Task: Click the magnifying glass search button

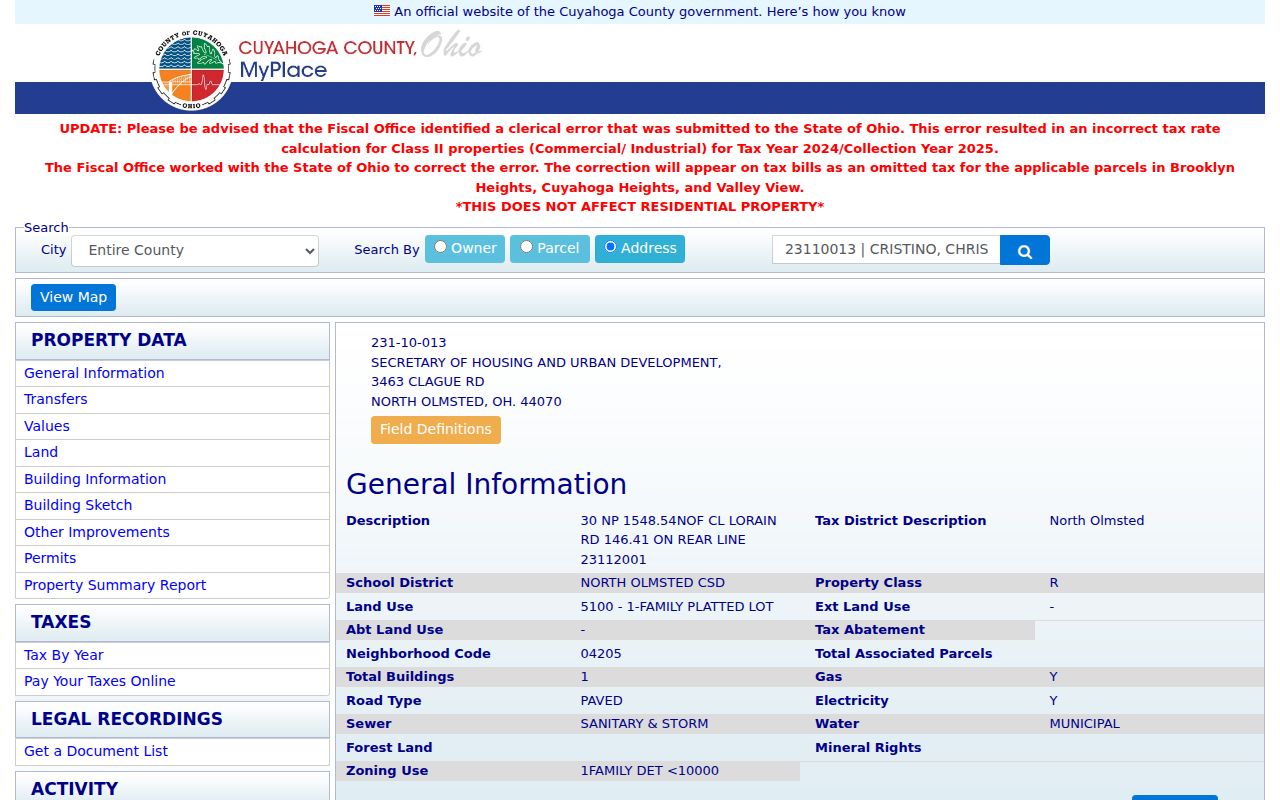Action: click(1024, 250)
